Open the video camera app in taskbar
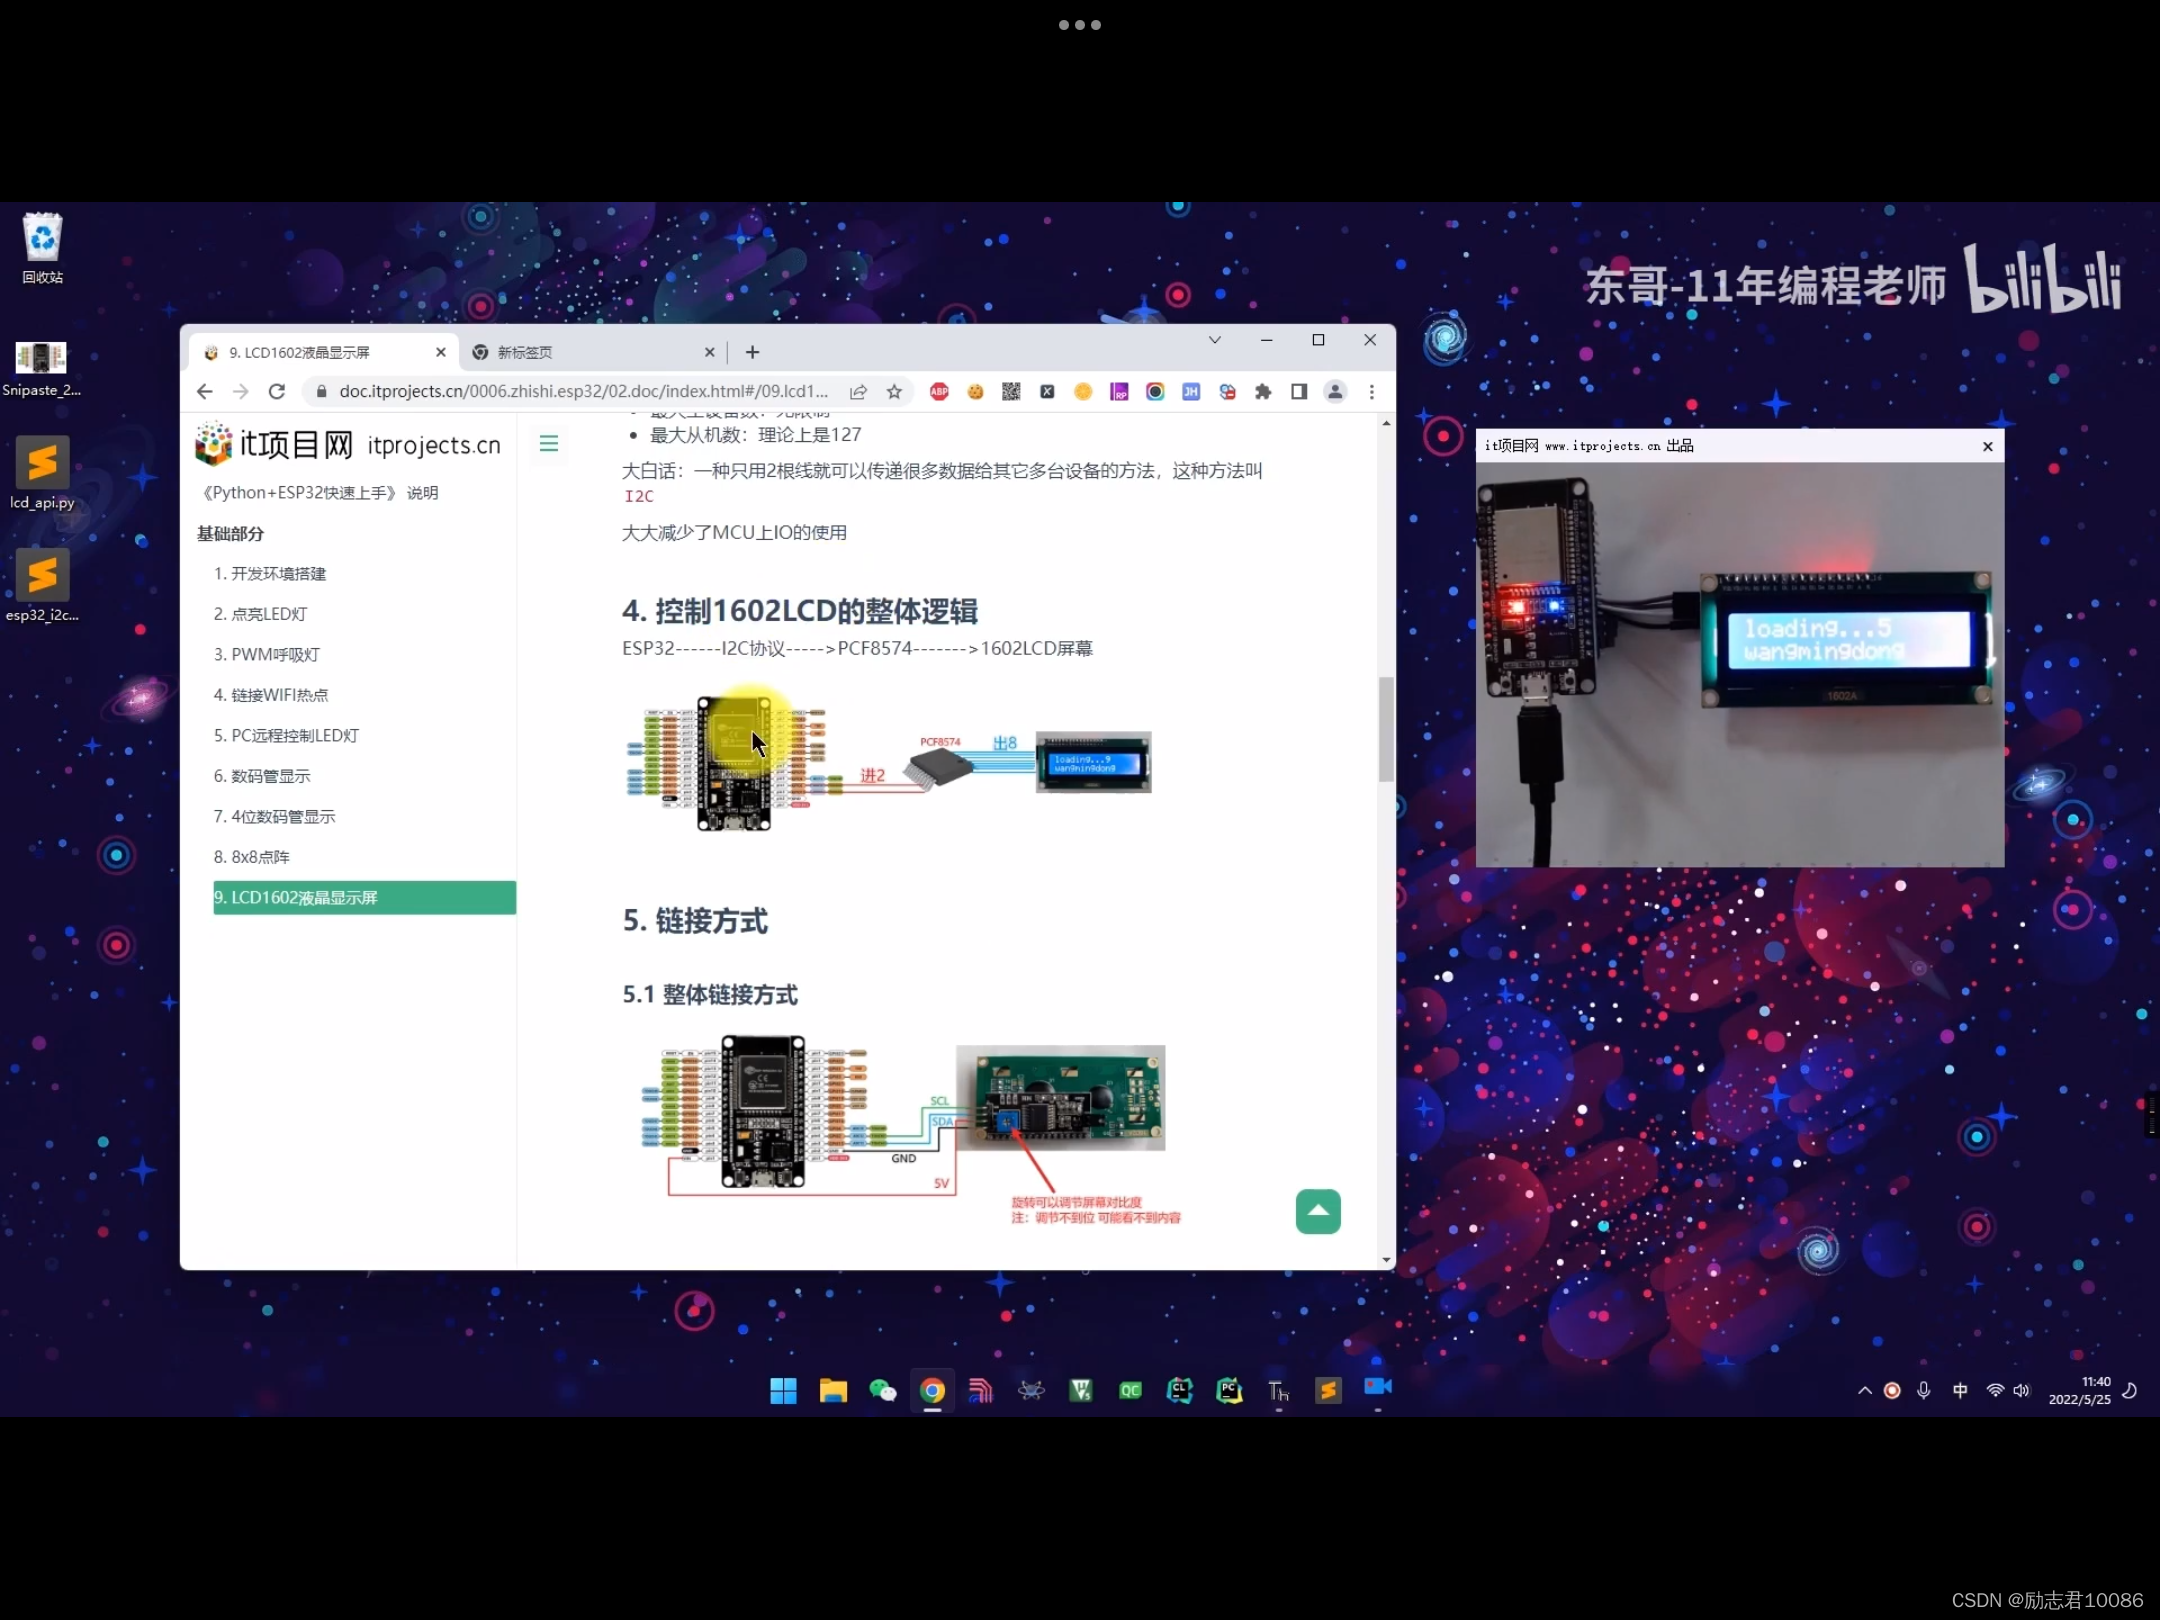 [x=1378, y=1387]
